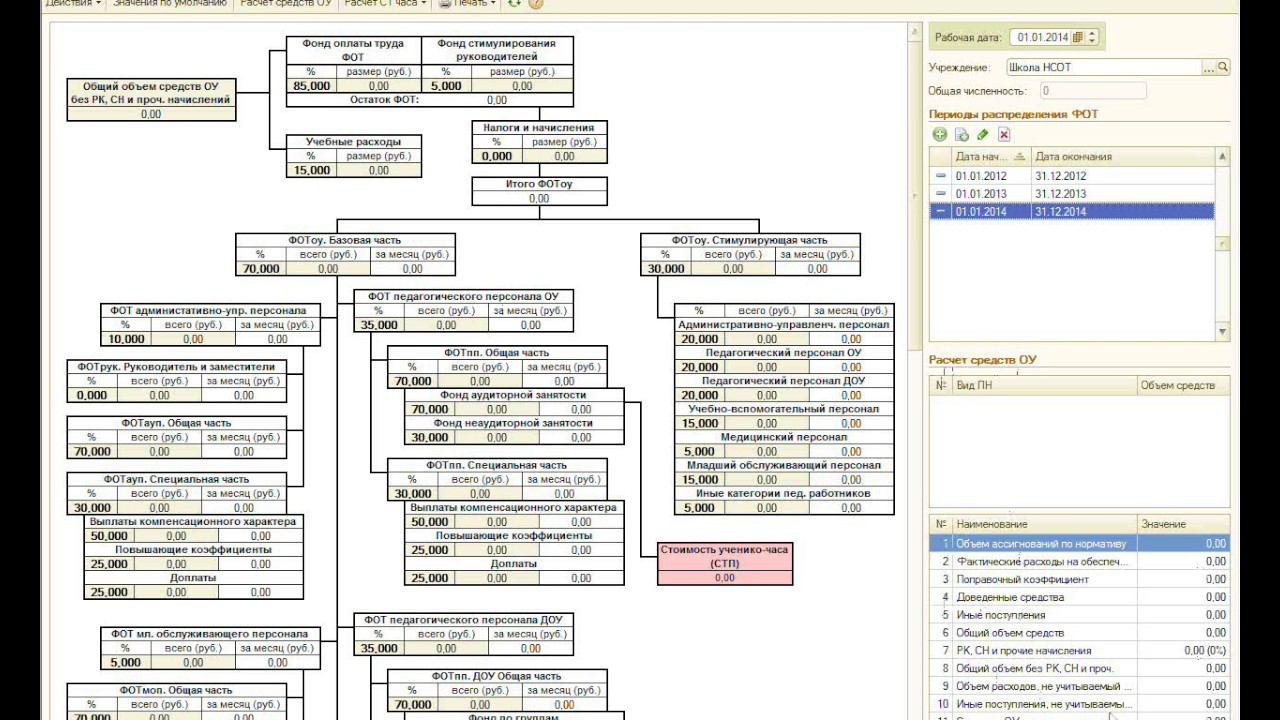Image resolution: width=1280 pixels, height=720 pixels.
Task: Open the calendar picker for Рабочая дата
Action: (x=1078, y=38)
